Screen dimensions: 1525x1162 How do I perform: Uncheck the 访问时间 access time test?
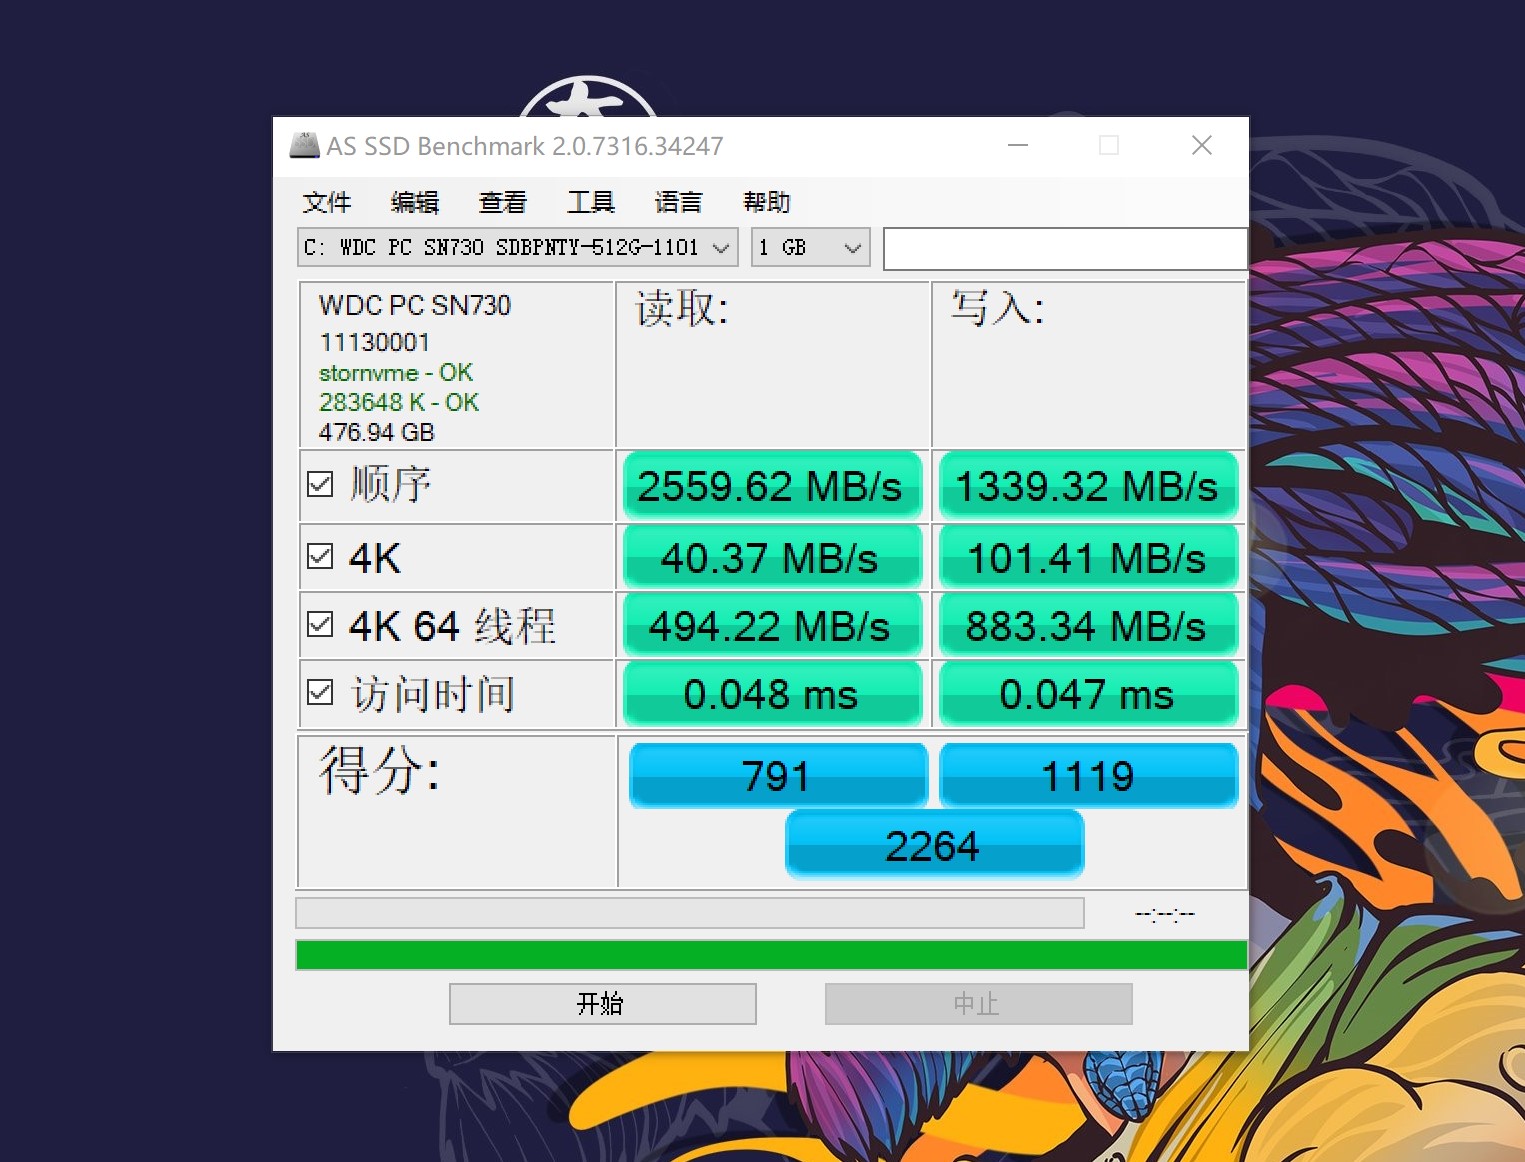click(320, 691)
